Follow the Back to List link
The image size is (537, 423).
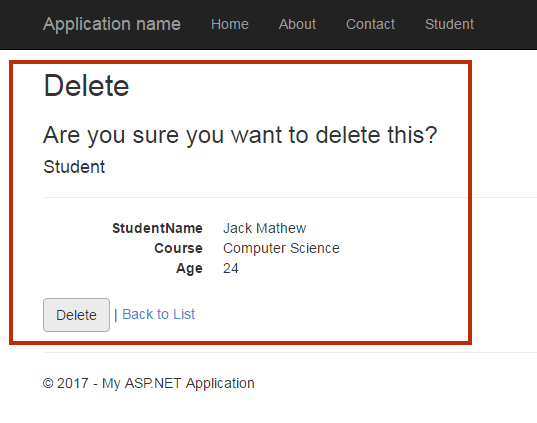pyautogui.click(x=159, y=314)
